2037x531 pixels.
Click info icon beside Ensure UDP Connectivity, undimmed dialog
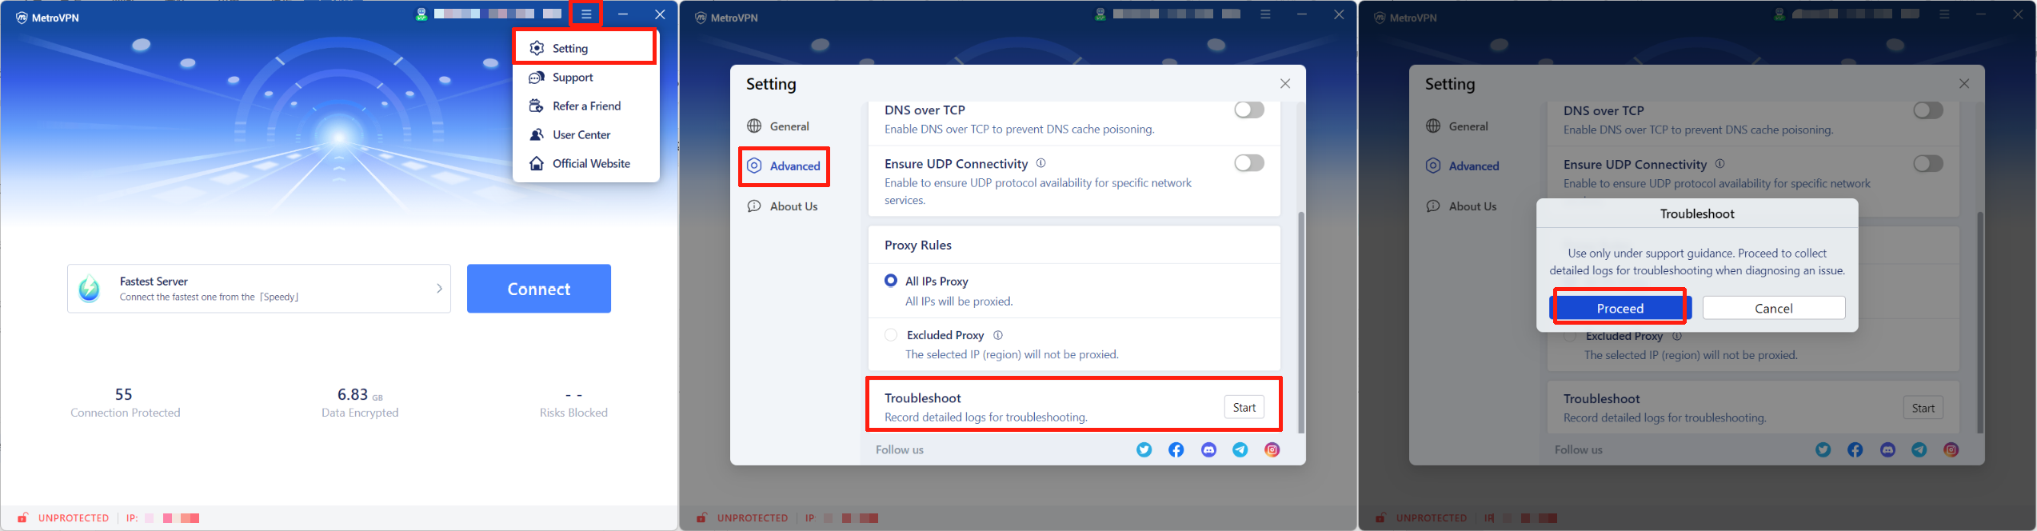[x=1041, y=163]
